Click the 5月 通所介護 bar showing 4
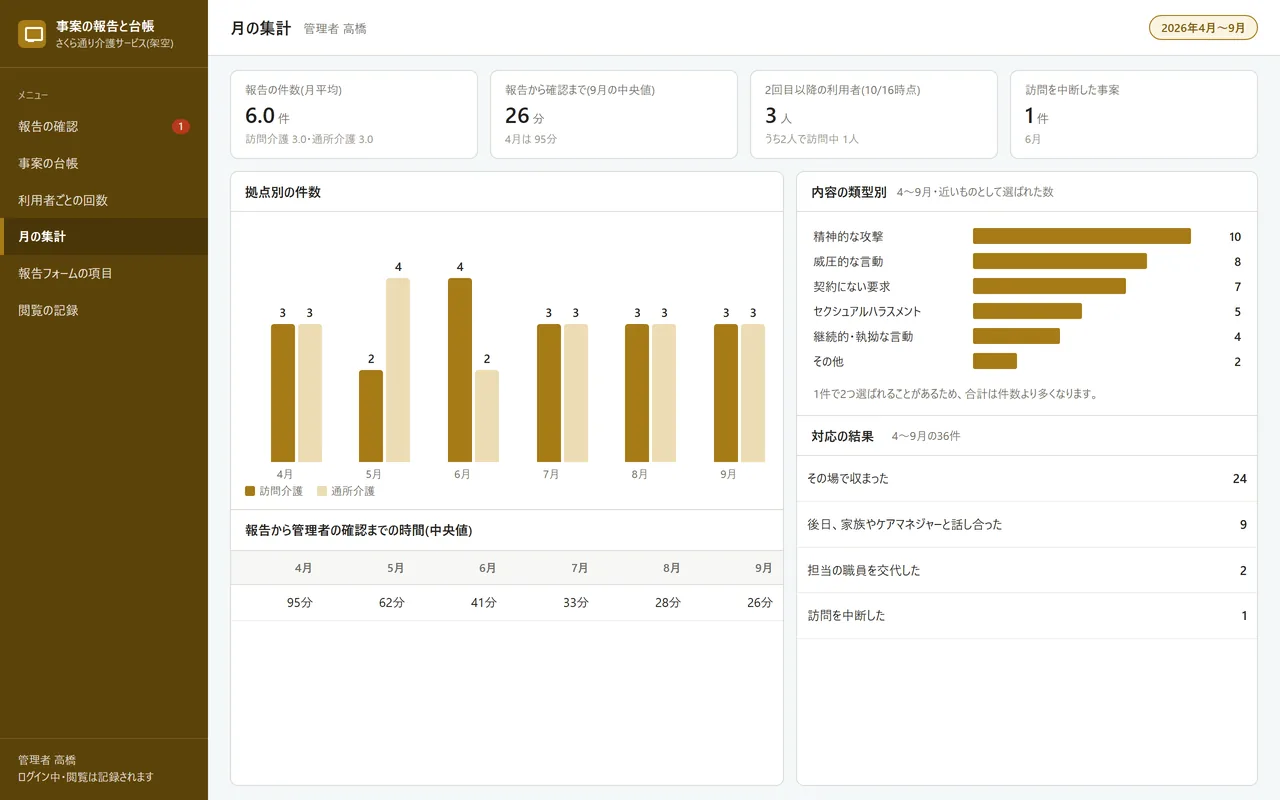Viewport: 1280px width, 800px height. 398,370
